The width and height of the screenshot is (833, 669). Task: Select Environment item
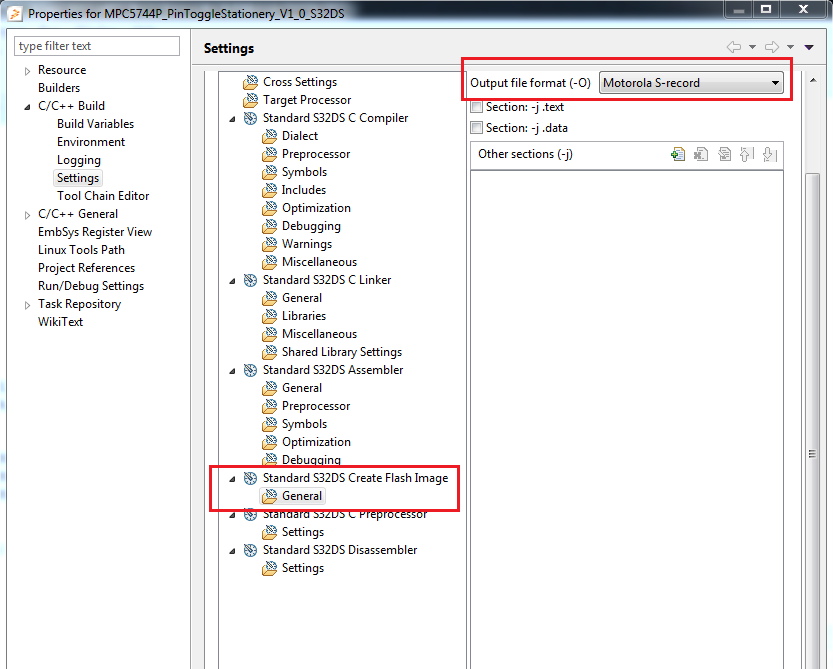(x=91, y=142)
